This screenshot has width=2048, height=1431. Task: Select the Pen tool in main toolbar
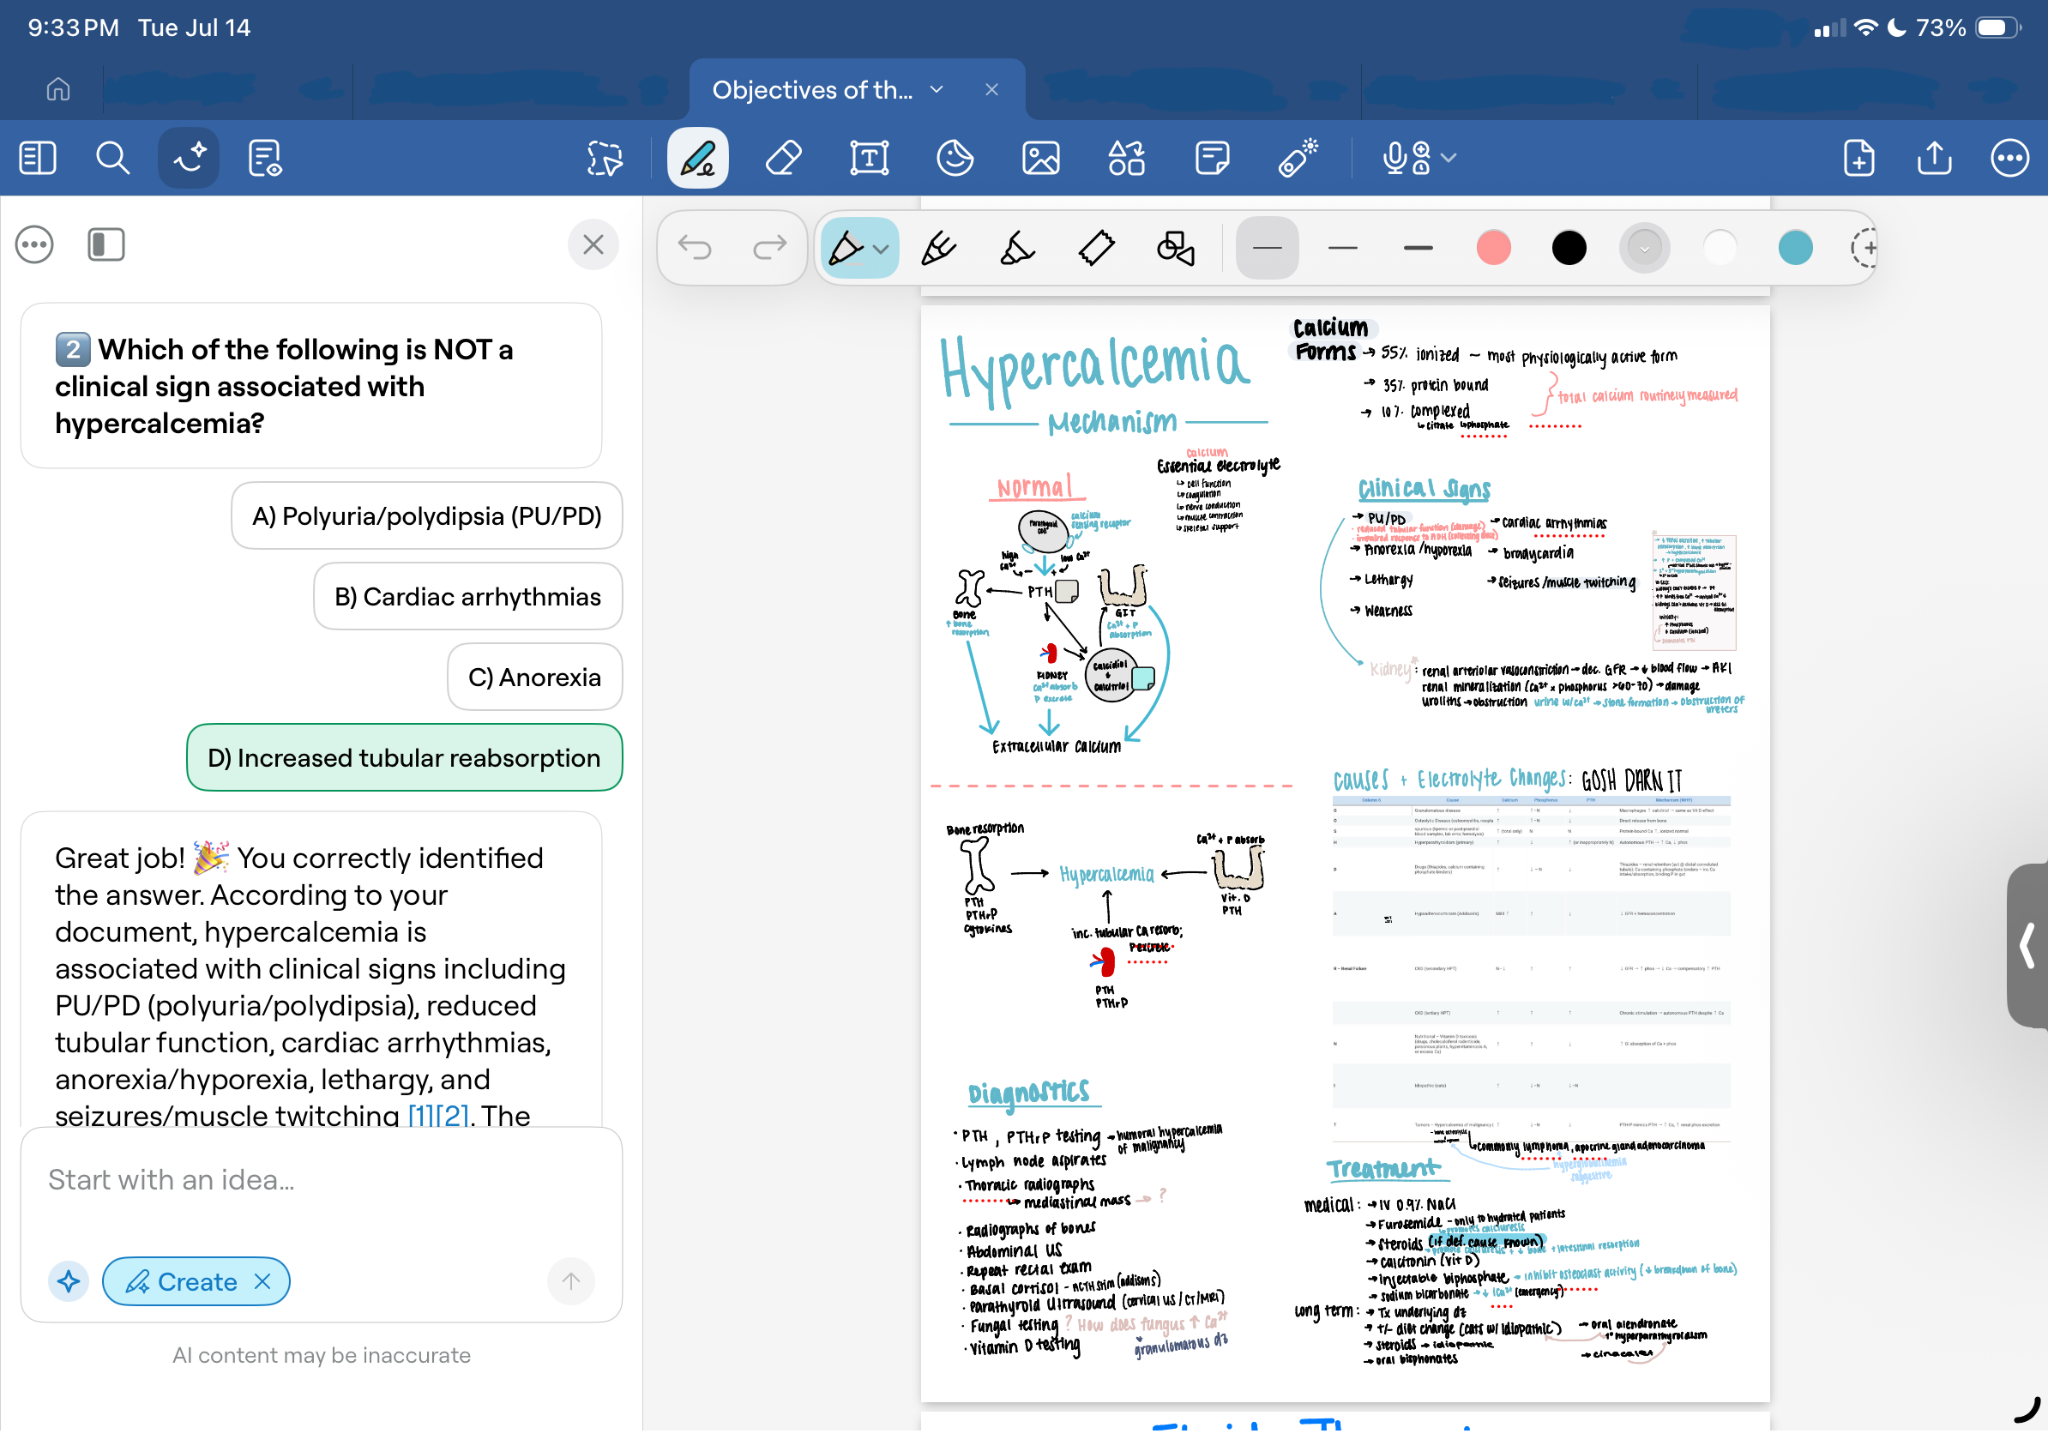[698, 158]
